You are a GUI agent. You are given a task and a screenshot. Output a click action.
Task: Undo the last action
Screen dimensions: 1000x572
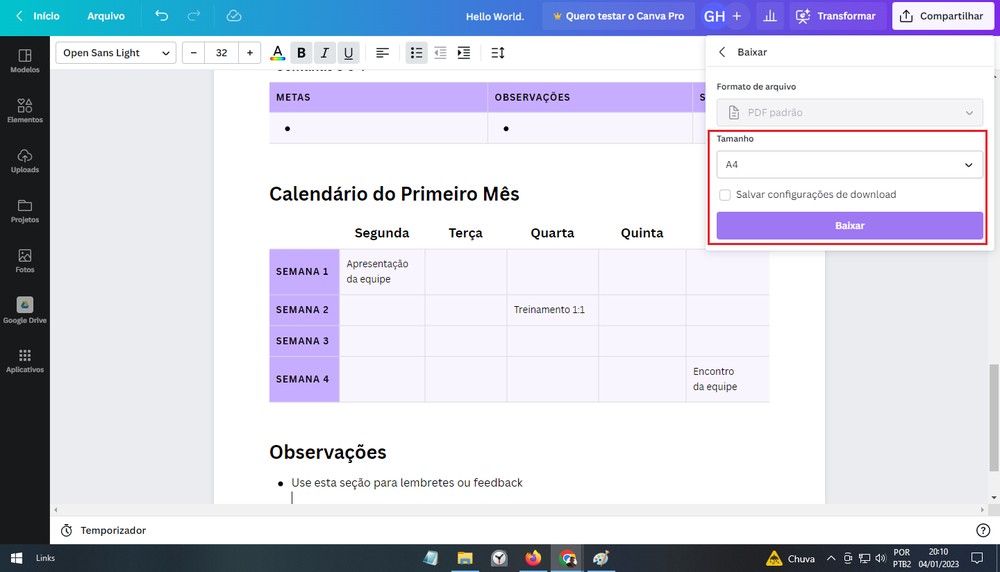click(161, 16)
